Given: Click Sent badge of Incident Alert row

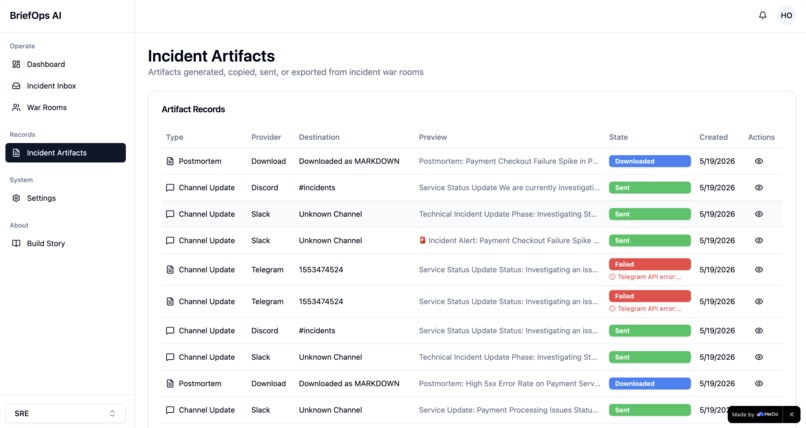Looking at the screenshot, I should (650, 240).
